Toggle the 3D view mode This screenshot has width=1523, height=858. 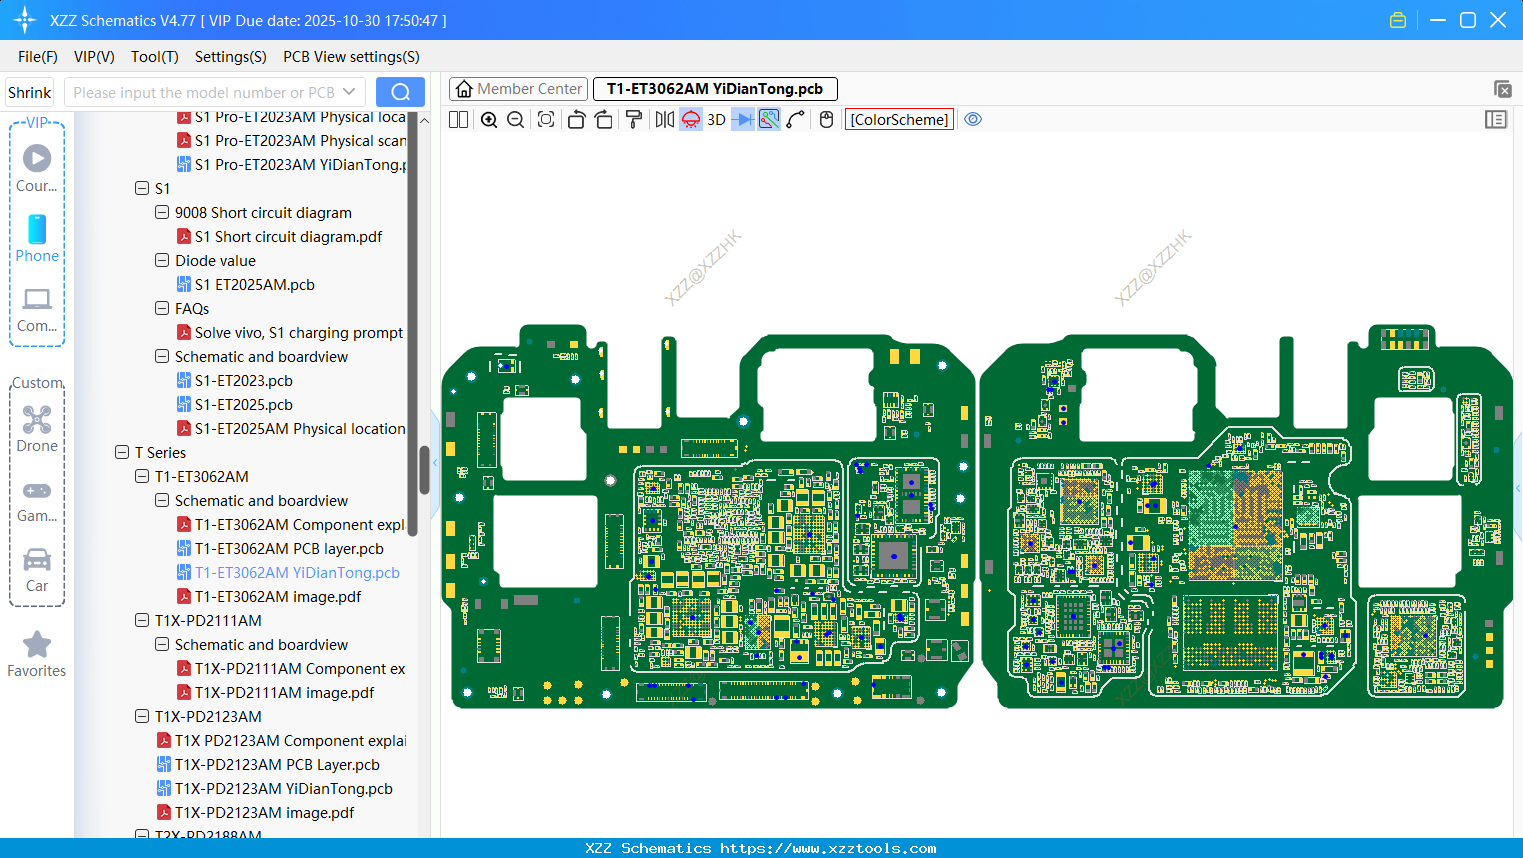[716, 120]
